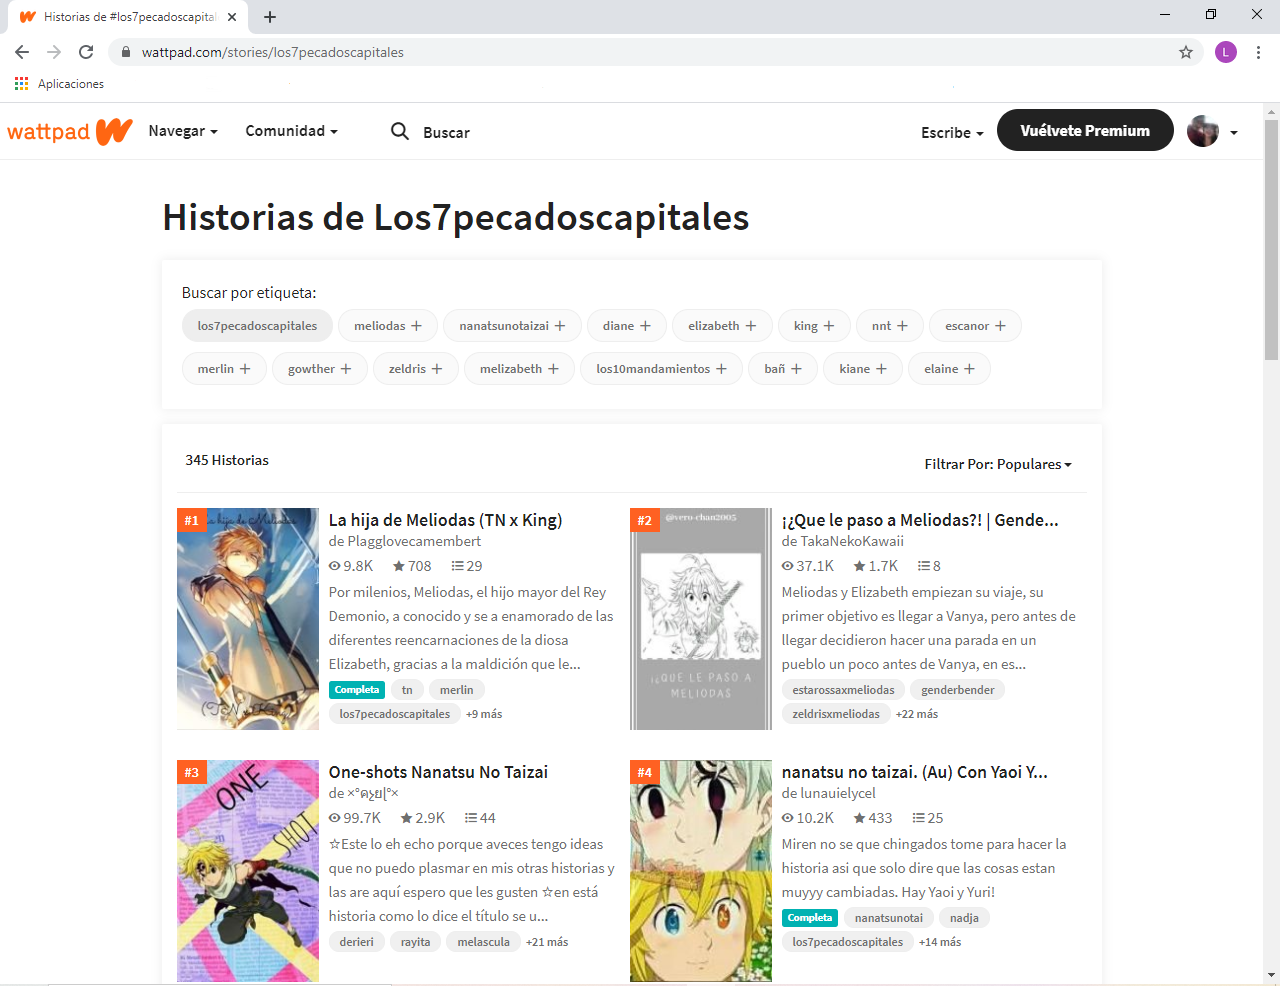
Task: Open story One-shots Nanatsu No Taizai
Action: [x=438, y=772]
